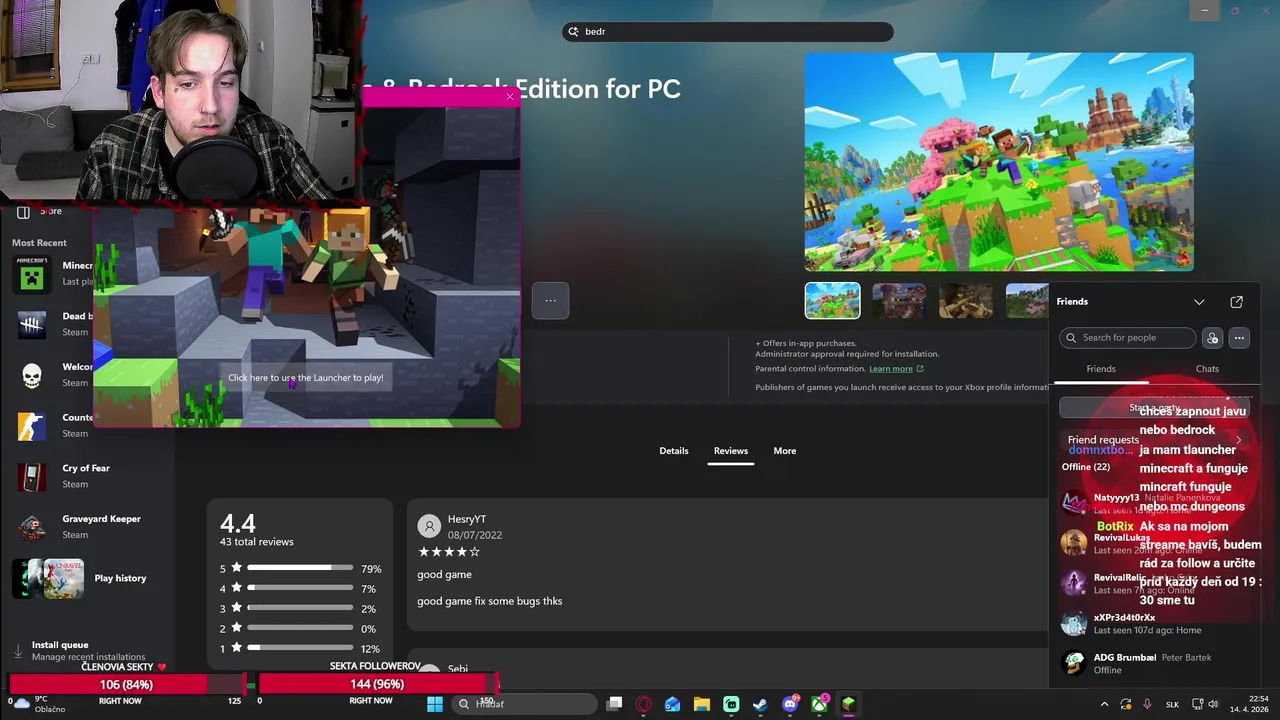The image size is (1280, 720).
Task: Expand Friend requests arrow
Action: (1239, 440)
